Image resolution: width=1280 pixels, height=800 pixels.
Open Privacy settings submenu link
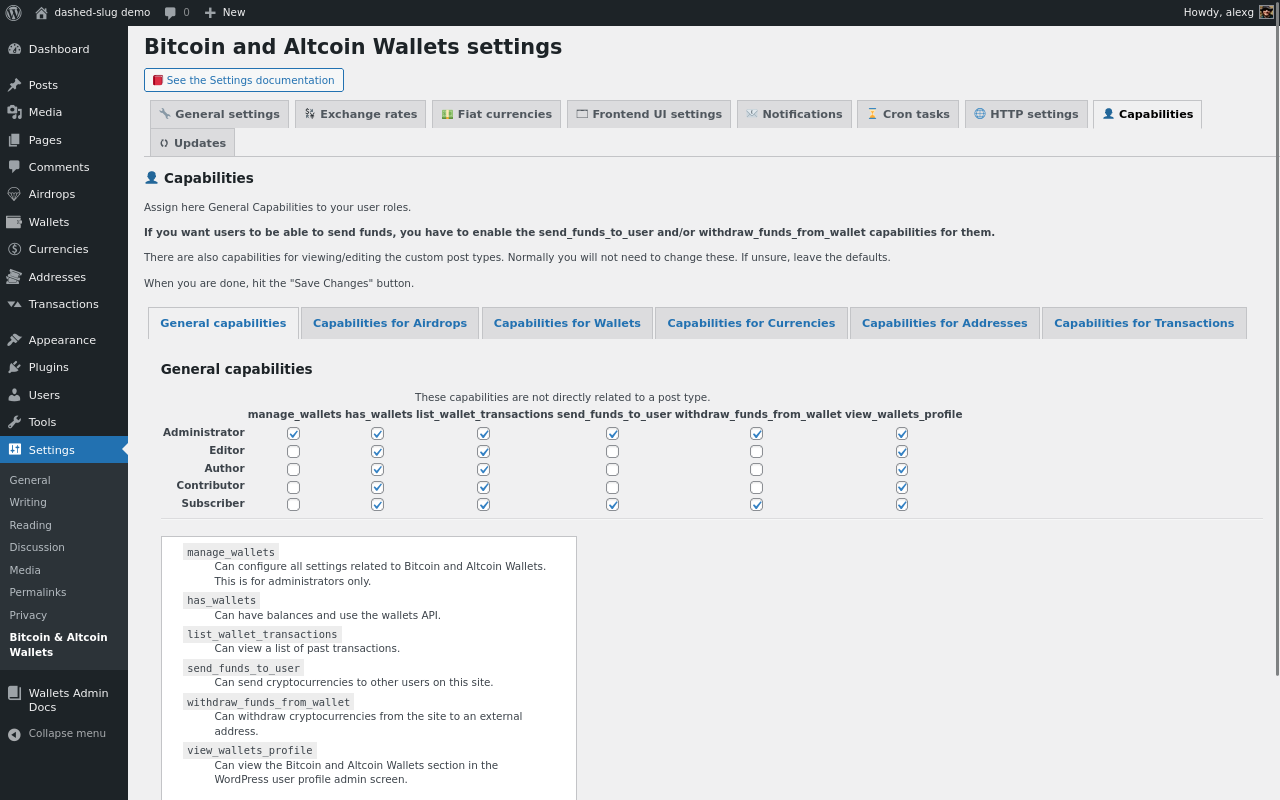click(28, 615)
